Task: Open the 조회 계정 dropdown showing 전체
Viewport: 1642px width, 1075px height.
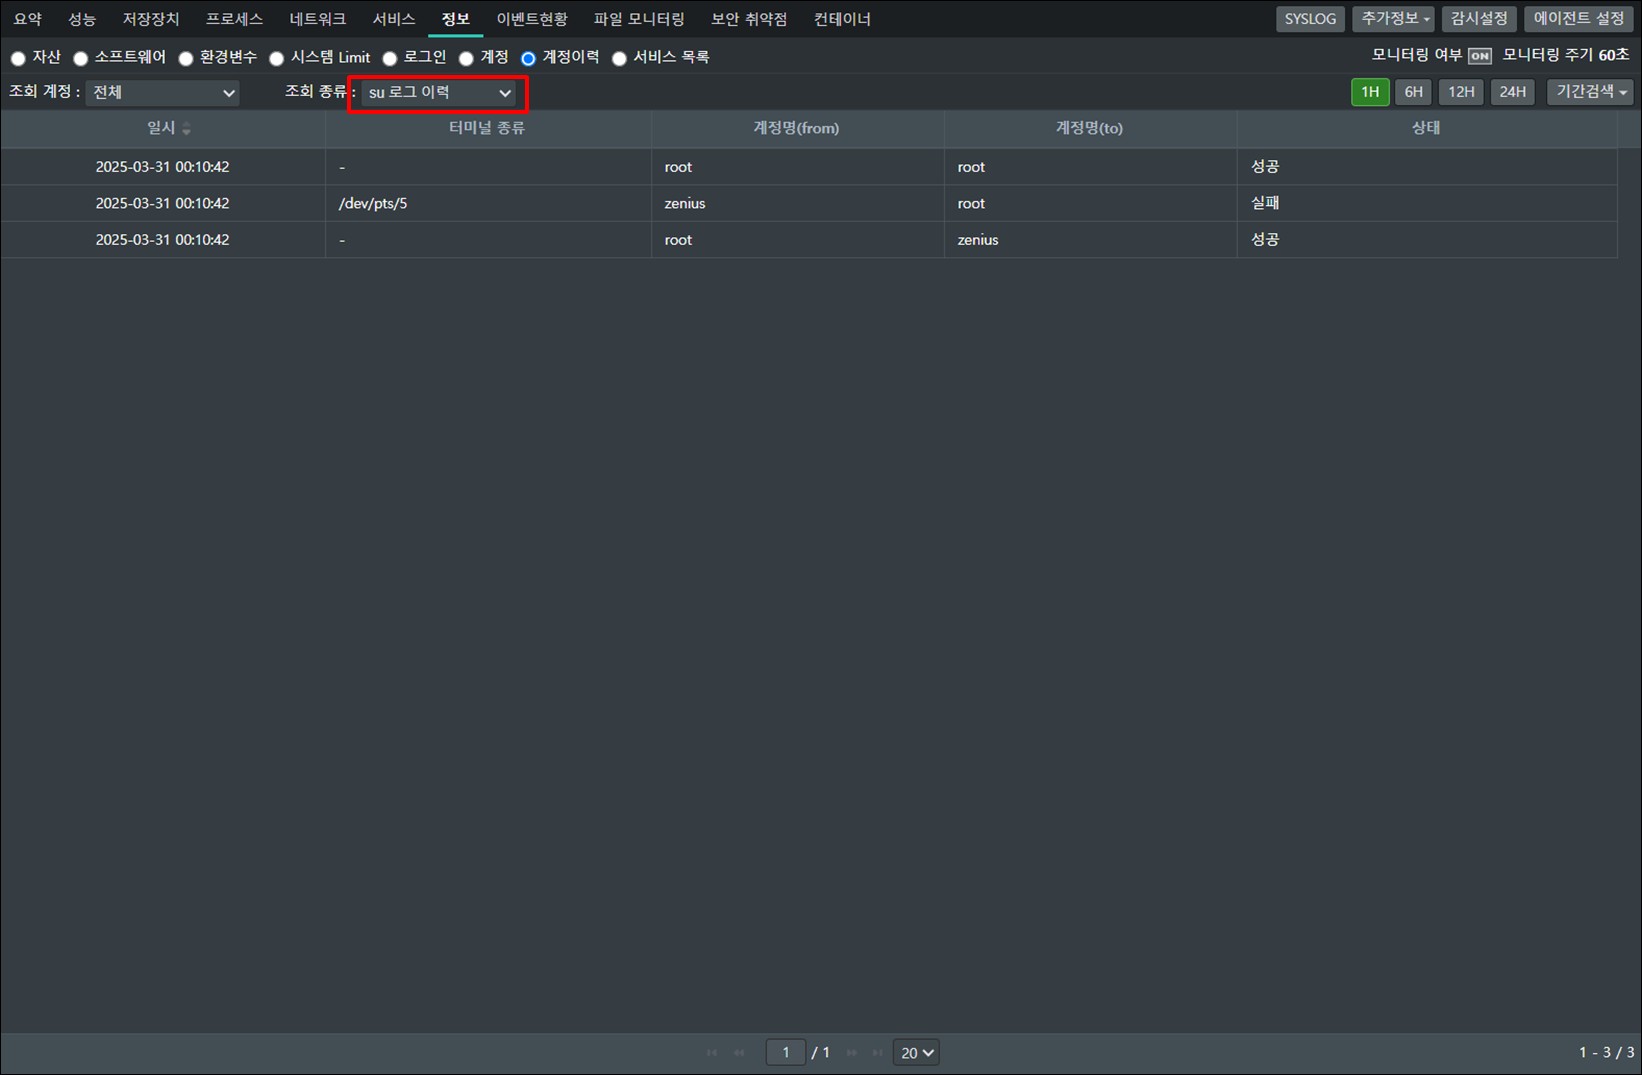Action: (x=163, y=92)
